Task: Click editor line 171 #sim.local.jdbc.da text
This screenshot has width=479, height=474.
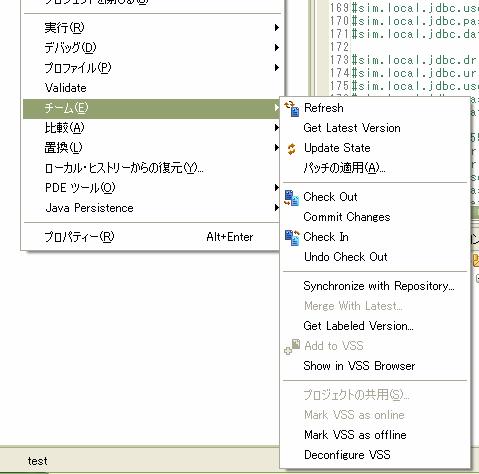Action: pyautogui.click(x=415, y=34)
